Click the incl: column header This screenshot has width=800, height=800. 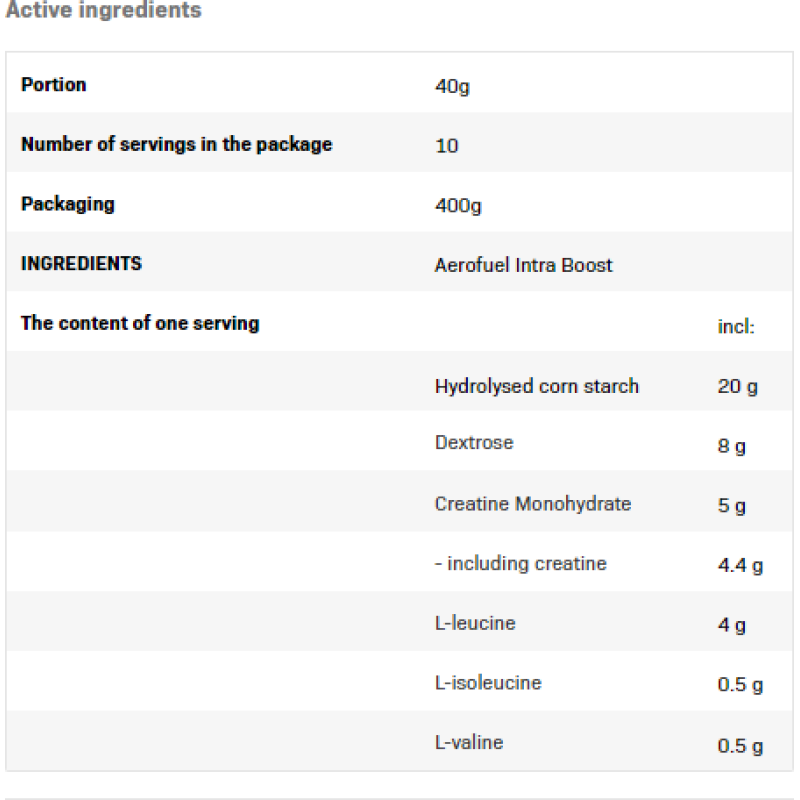tap(736, 326)
